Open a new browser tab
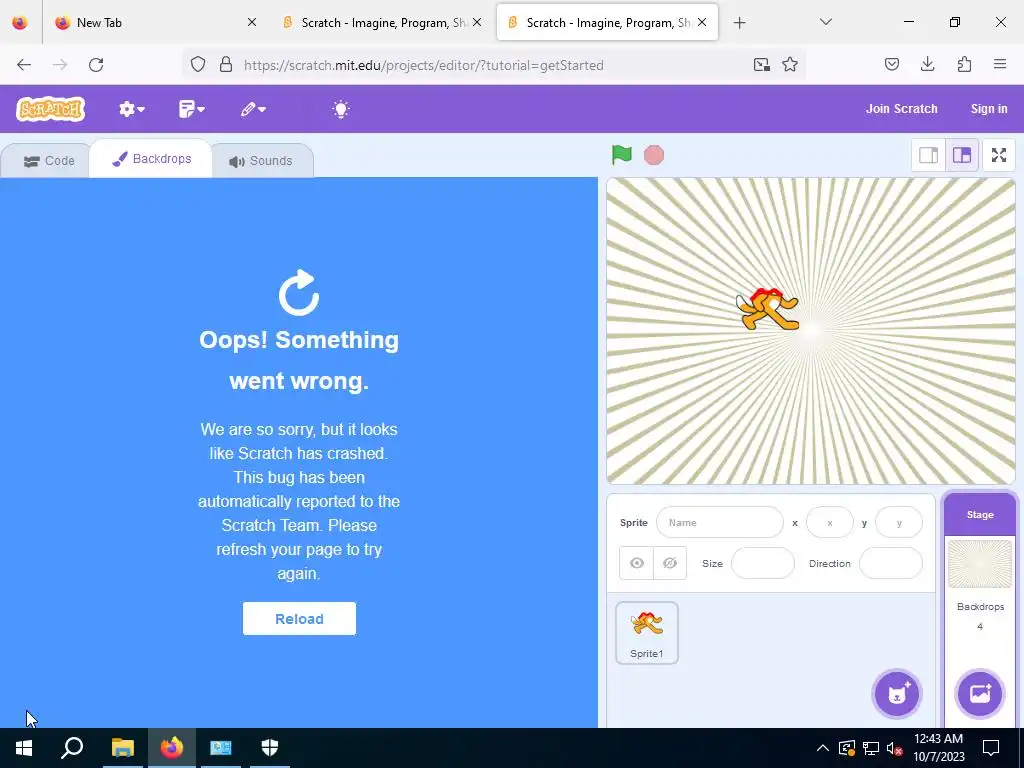This screenshot has height=768, width=1024. click(739, 23)
